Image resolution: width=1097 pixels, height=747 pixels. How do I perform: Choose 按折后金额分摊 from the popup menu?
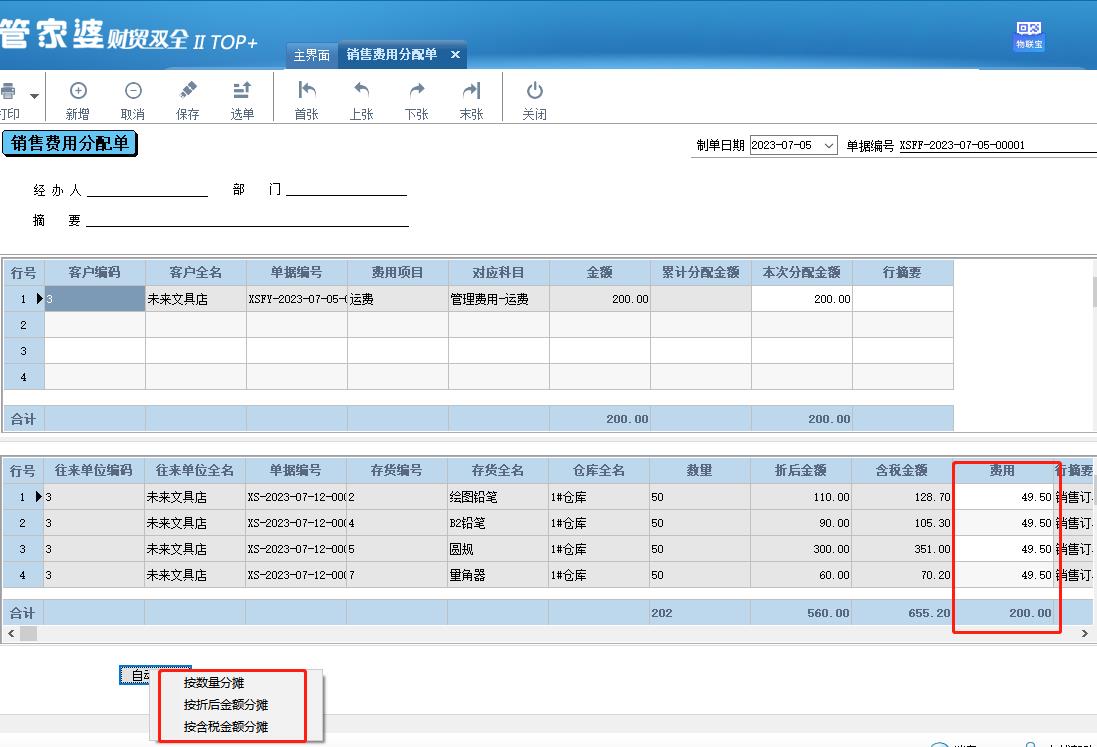[x=226, y=705]
